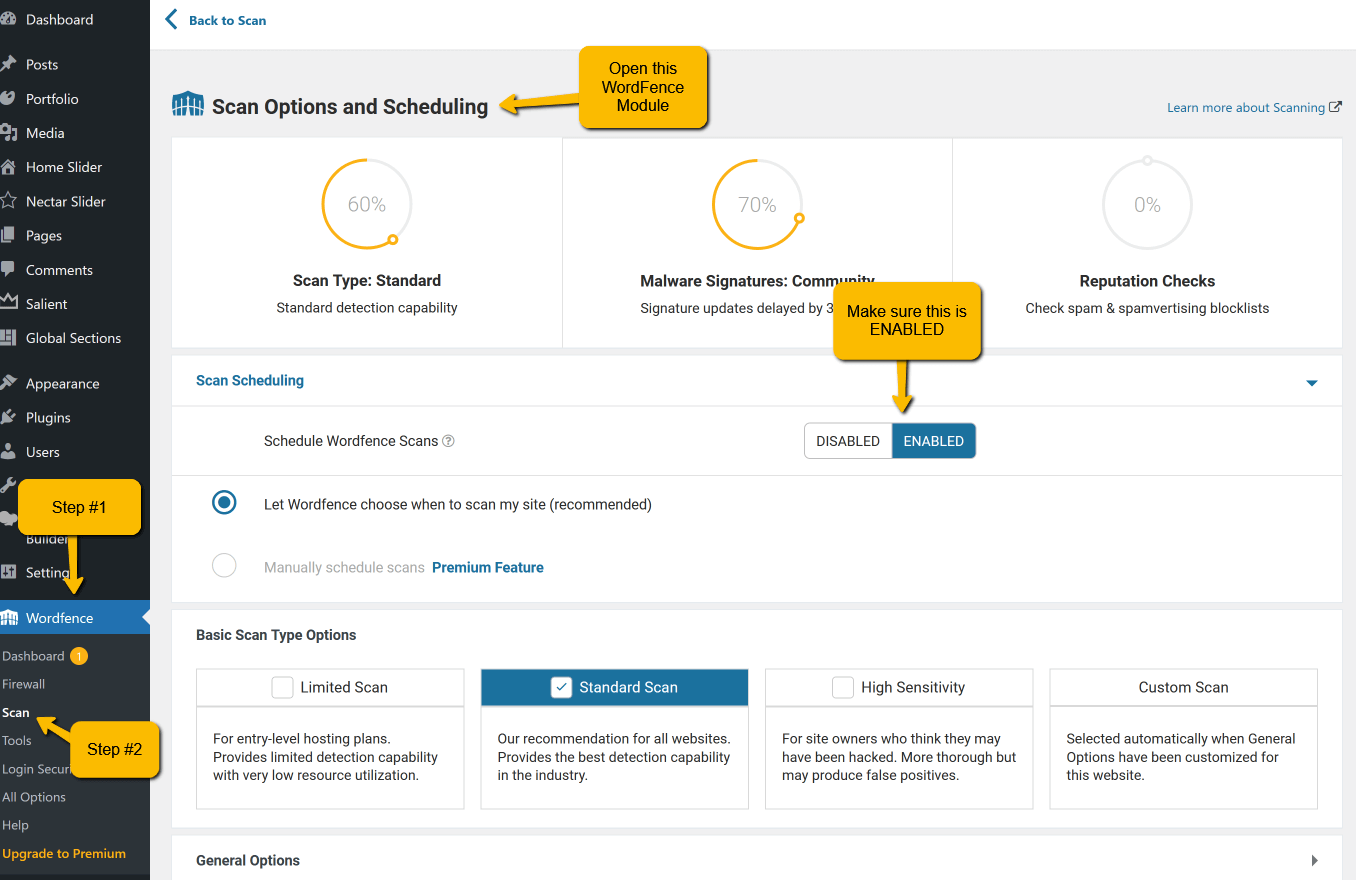The image size is (1356, 880).
Task: Click the external link icon after Learn more
Action: (x=1335, y=107)
